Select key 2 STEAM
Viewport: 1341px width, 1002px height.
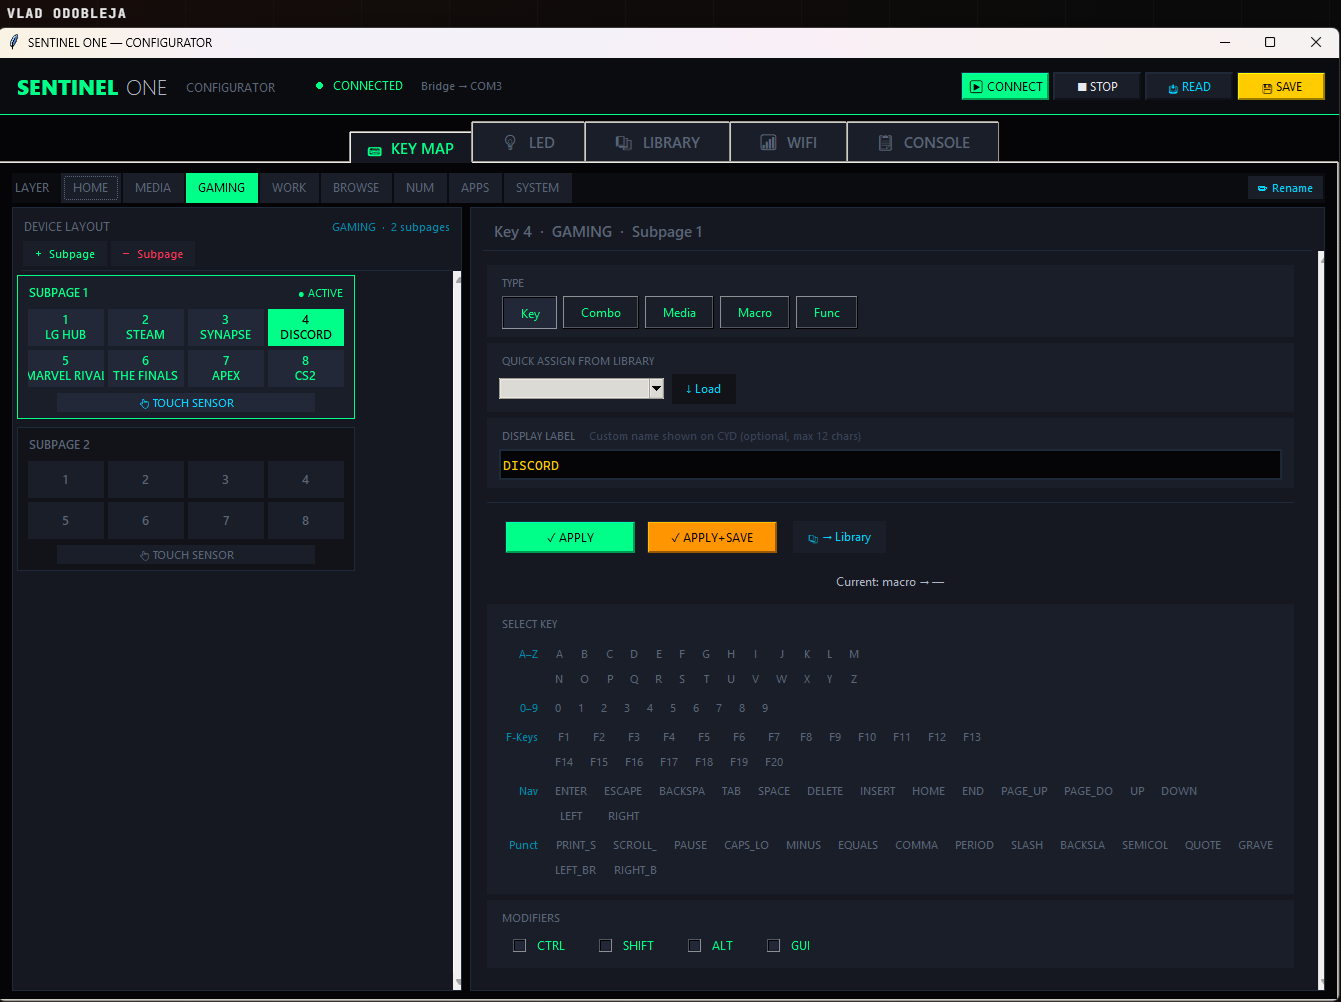point(145,327)
